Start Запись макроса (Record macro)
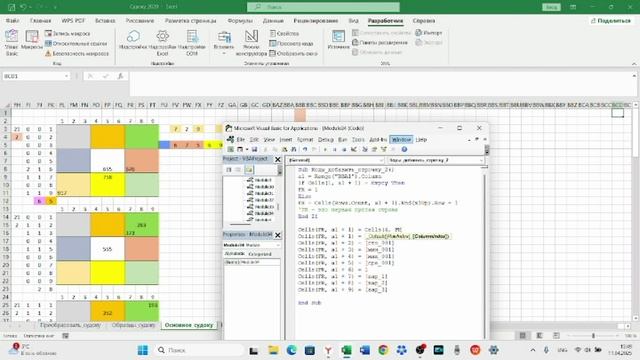Screen dimensions: 640x360 tap(67, 33)
